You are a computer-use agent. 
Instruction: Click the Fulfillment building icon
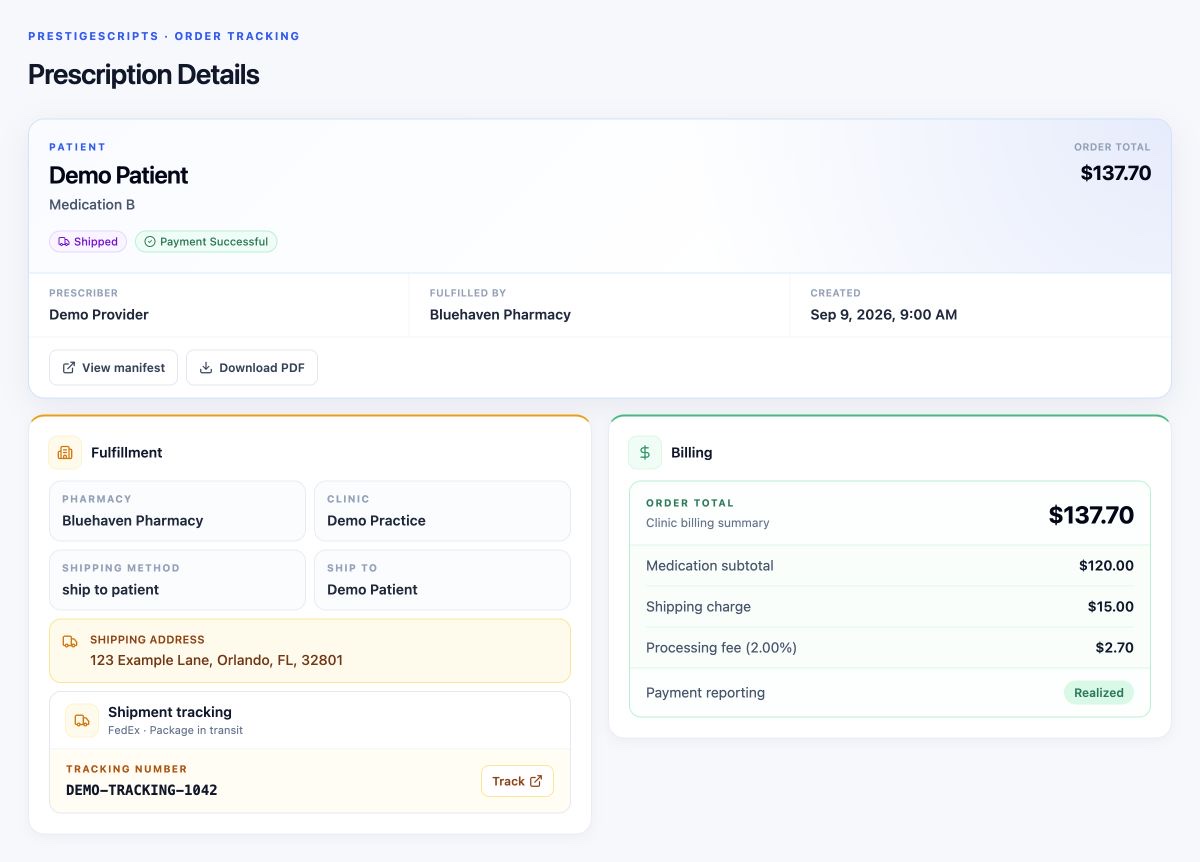(x=65, y=453)
